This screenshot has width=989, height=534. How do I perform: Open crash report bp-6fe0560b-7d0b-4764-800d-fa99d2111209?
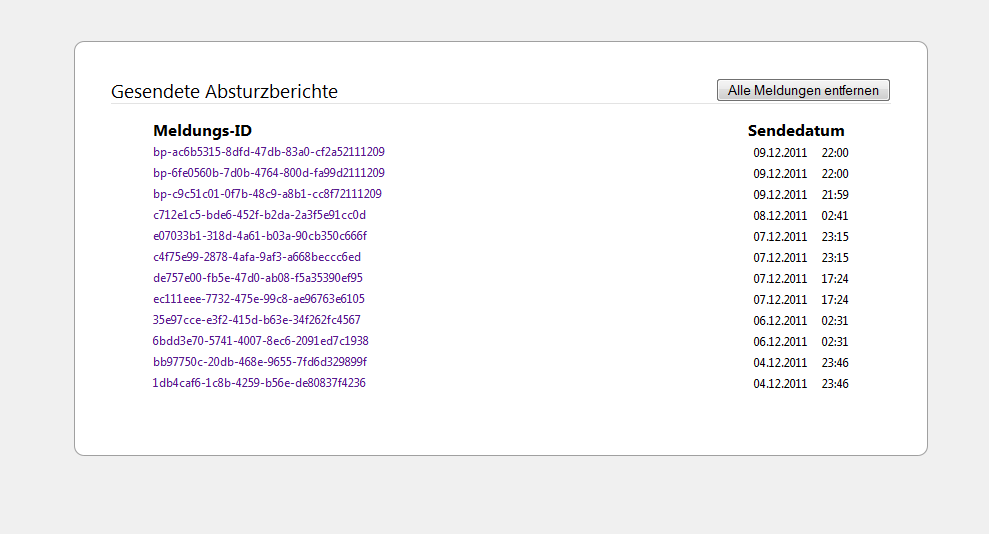(269, 173)
